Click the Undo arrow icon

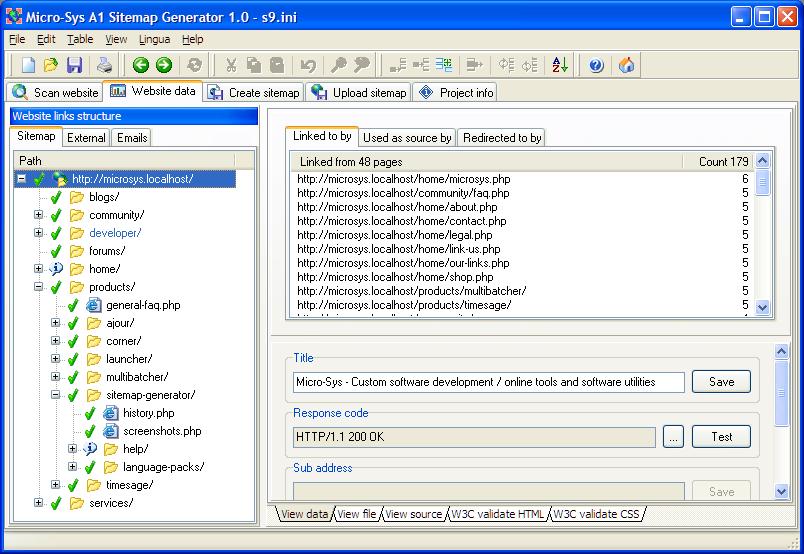coord(308,65)
